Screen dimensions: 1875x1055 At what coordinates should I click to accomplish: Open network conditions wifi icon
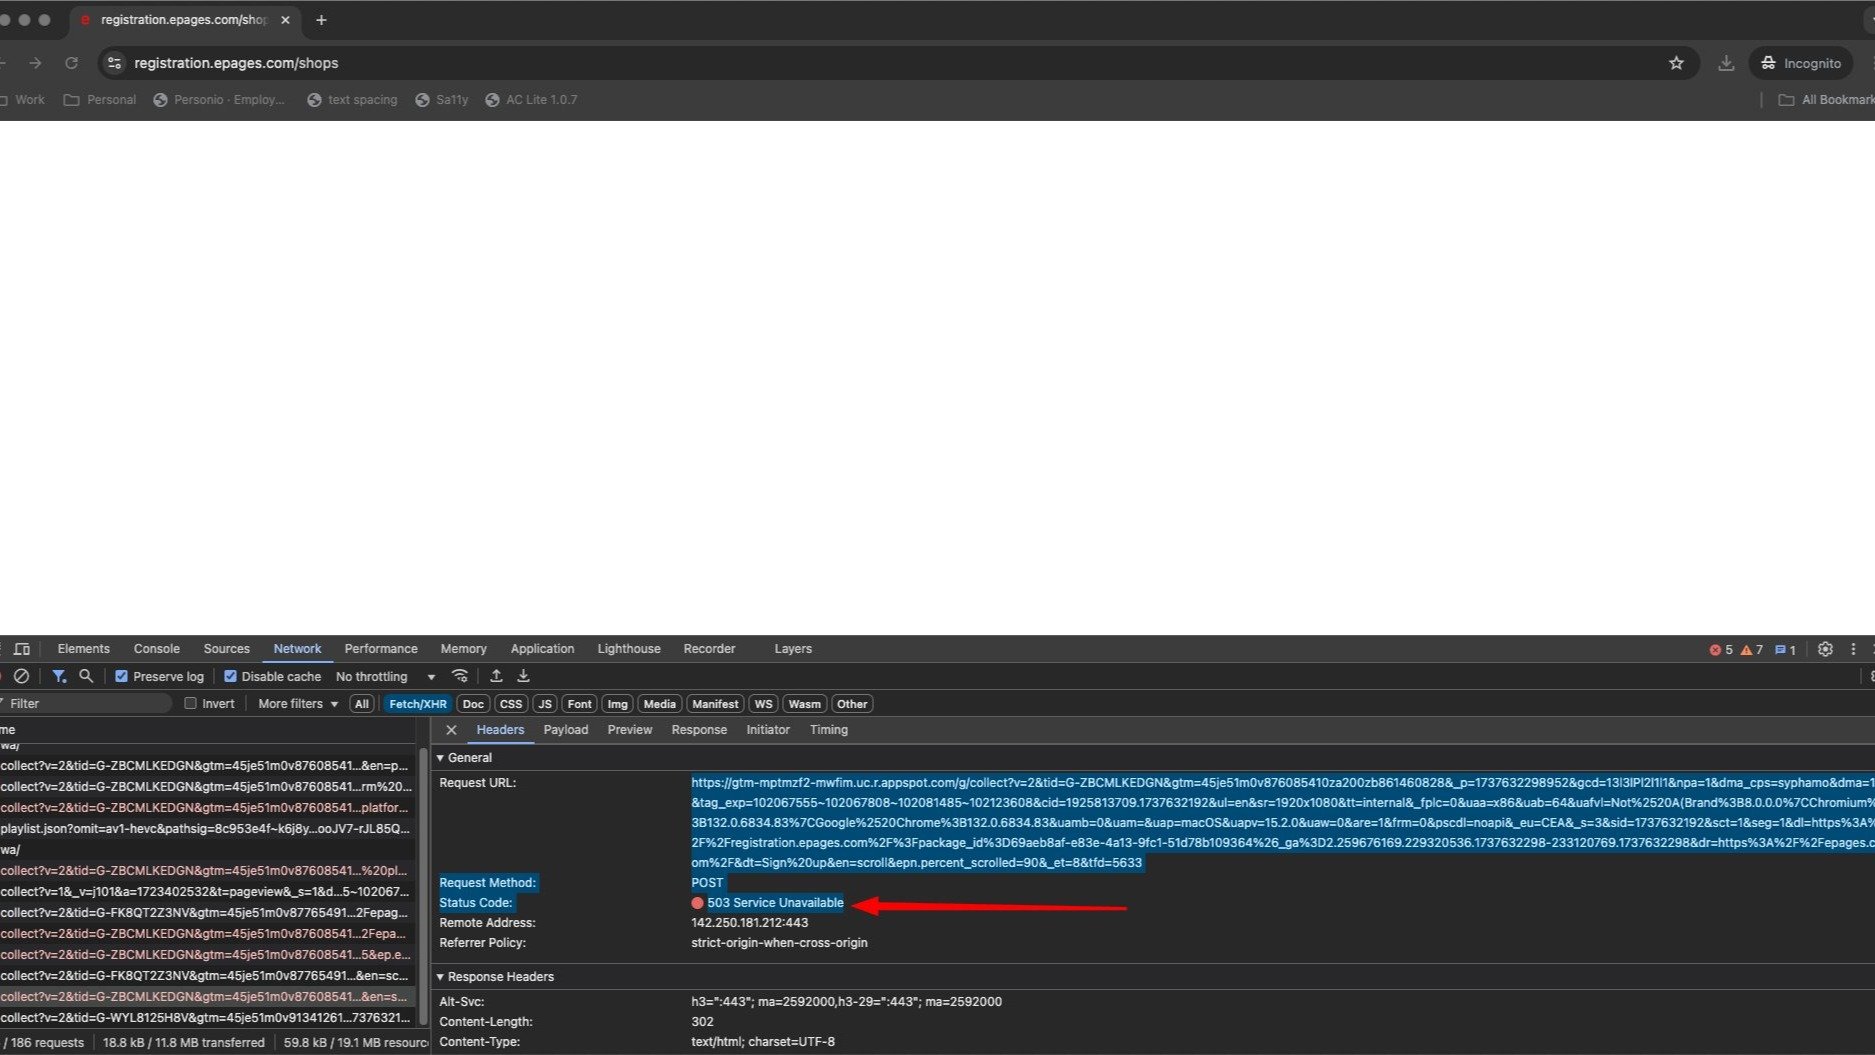click(460, 677)
